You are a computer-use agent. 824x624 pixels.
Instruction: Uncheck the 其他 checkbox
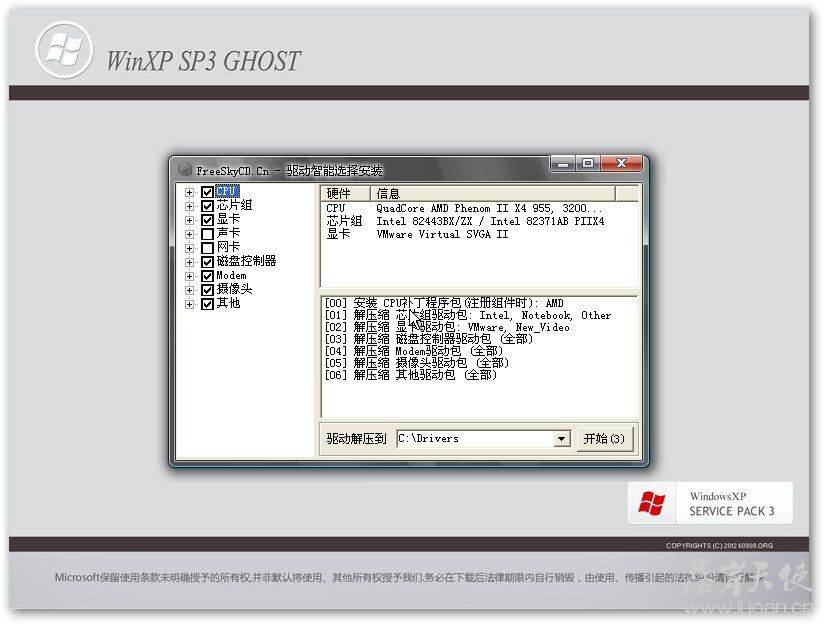tap(207, 304)
